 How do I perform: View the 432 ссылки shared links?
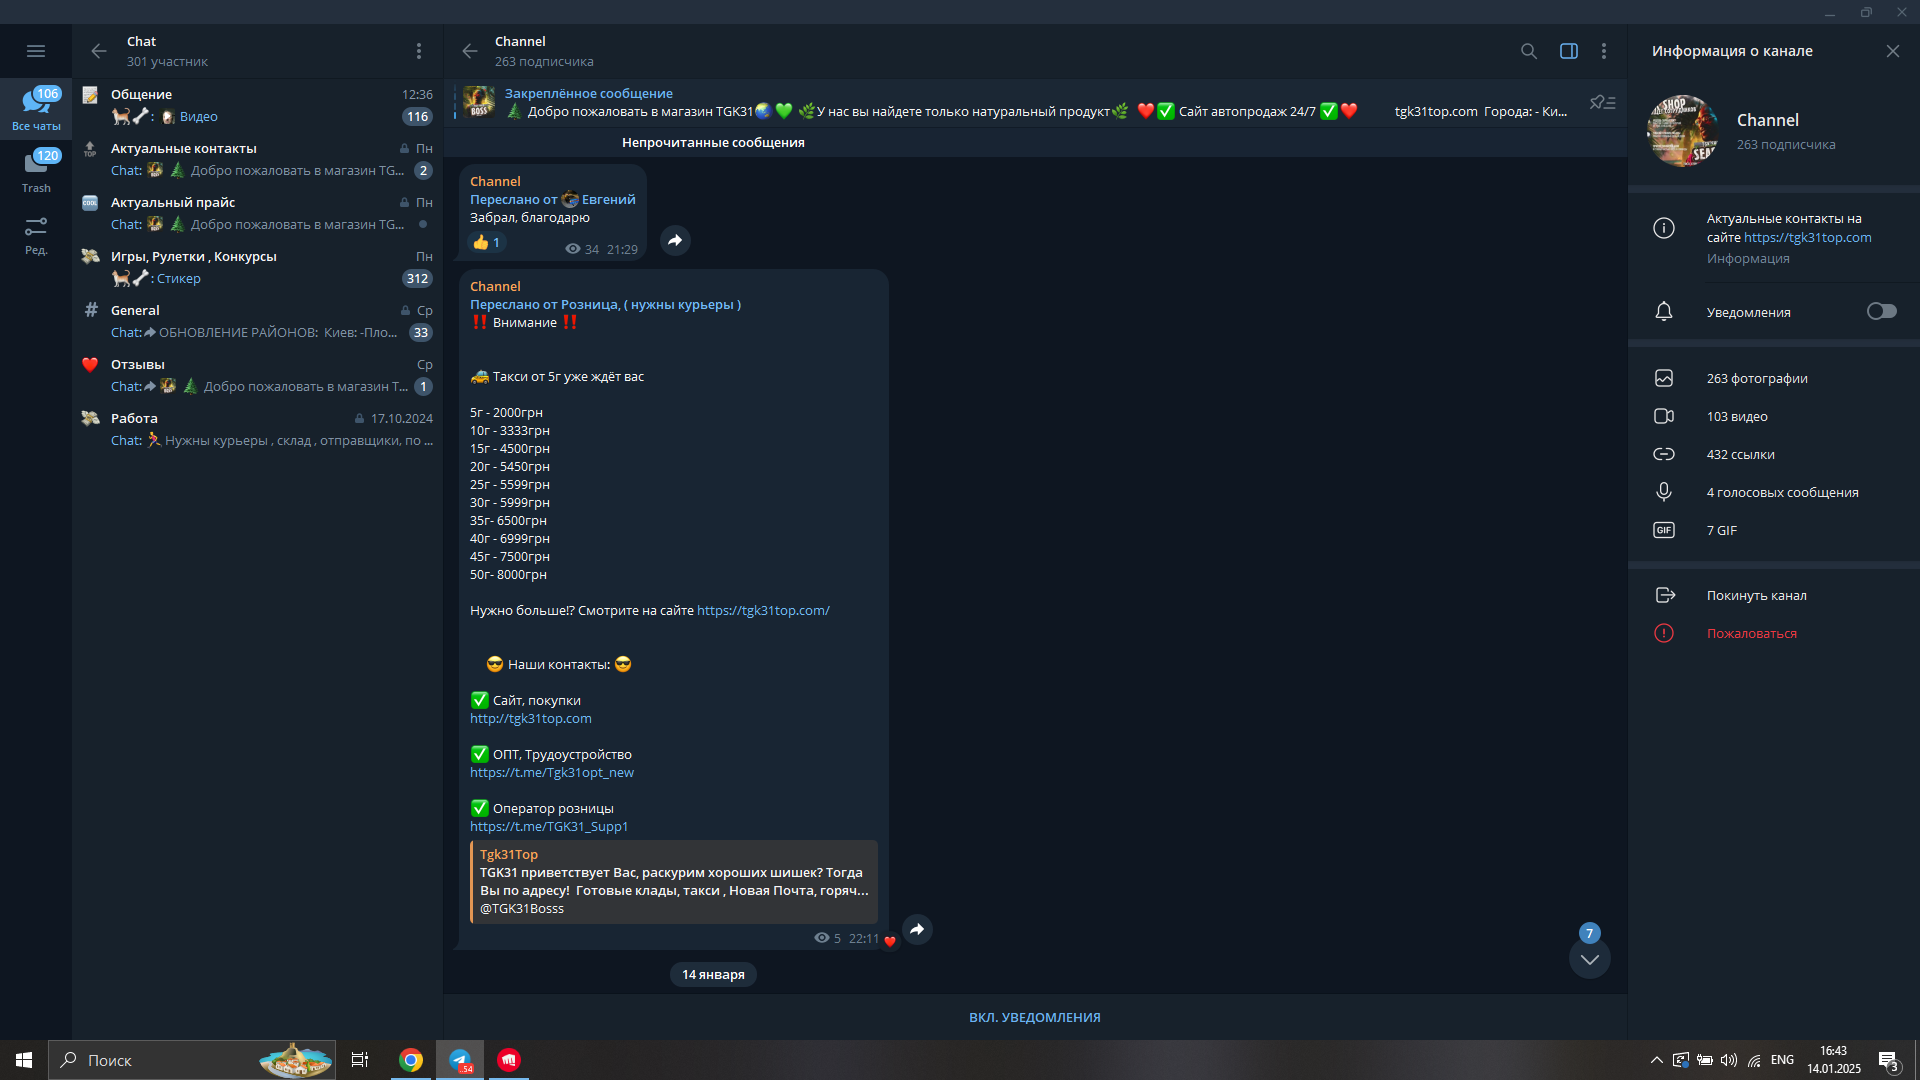click(1774, 454)
